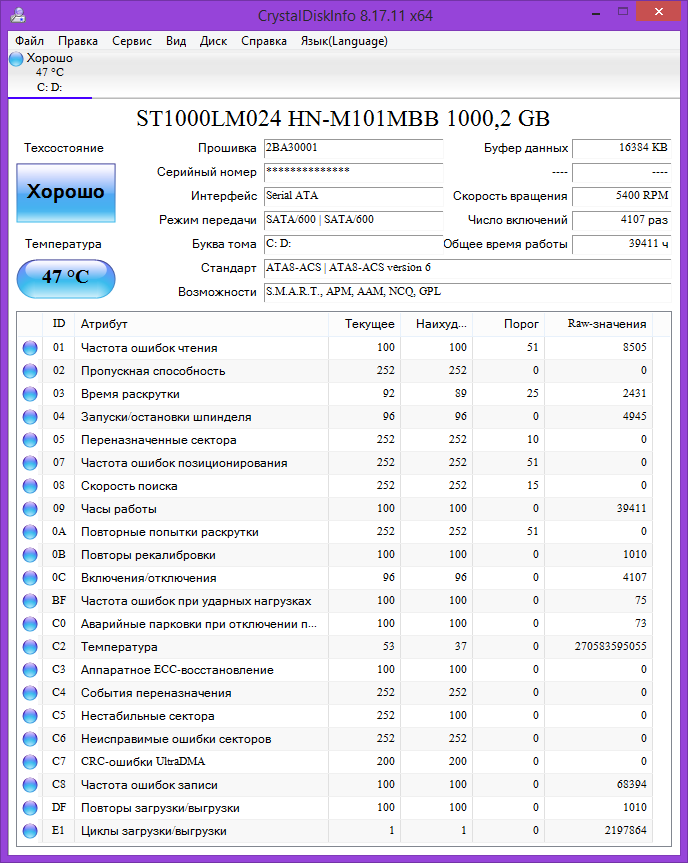The image size is (688, 863).
Task: Click status orb for 07 Частота ошибок позиционирования
Action: pyautogui.click(x=30, y=463)
